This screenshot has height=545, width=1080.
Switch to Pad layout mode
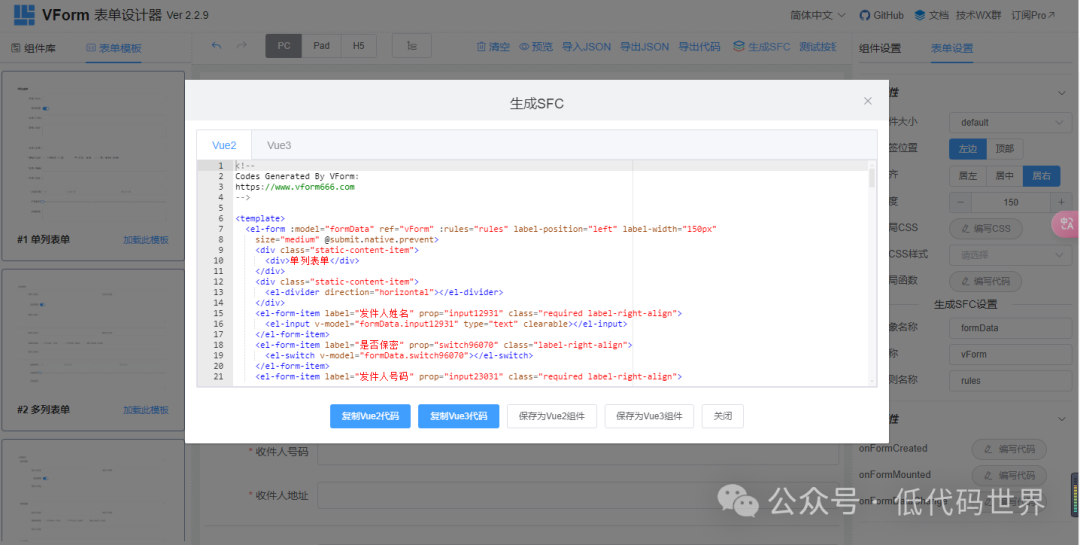[321, 46]
